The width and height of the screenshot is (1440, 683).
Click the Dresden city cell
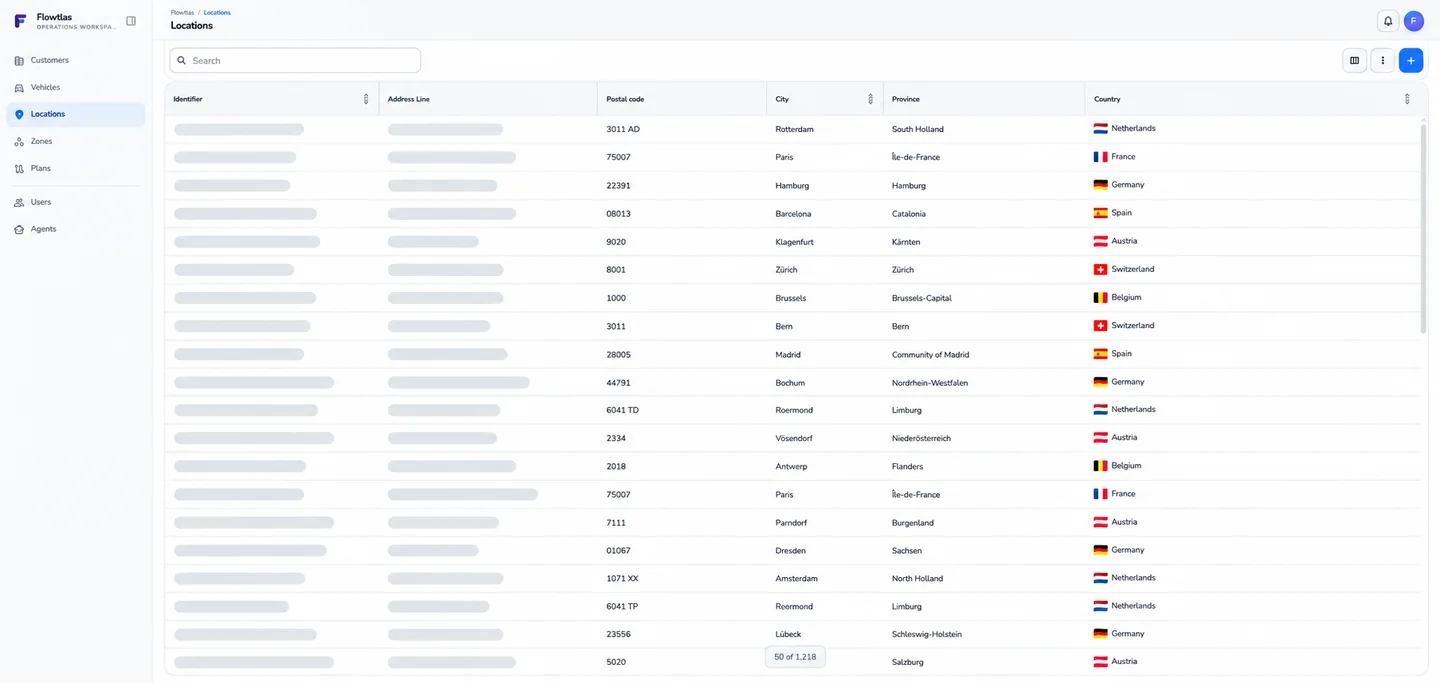coord(791,551)
